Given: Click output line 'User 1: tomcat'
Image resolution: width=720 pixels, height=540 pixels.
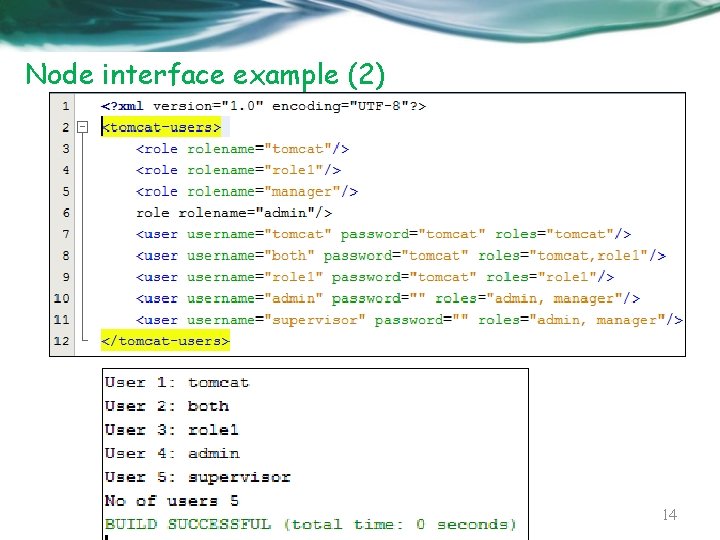Looking at the screenshot, I should pyautogui.click(x=177, y=382).
